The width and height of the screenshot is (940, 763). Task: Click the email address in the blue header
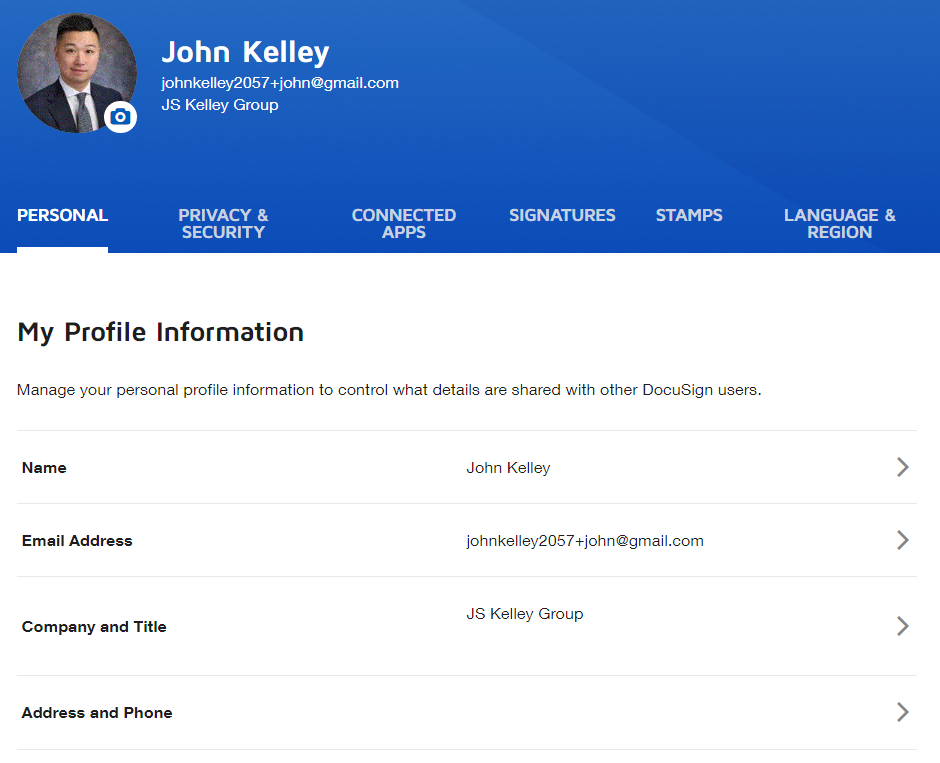(280, 83)
